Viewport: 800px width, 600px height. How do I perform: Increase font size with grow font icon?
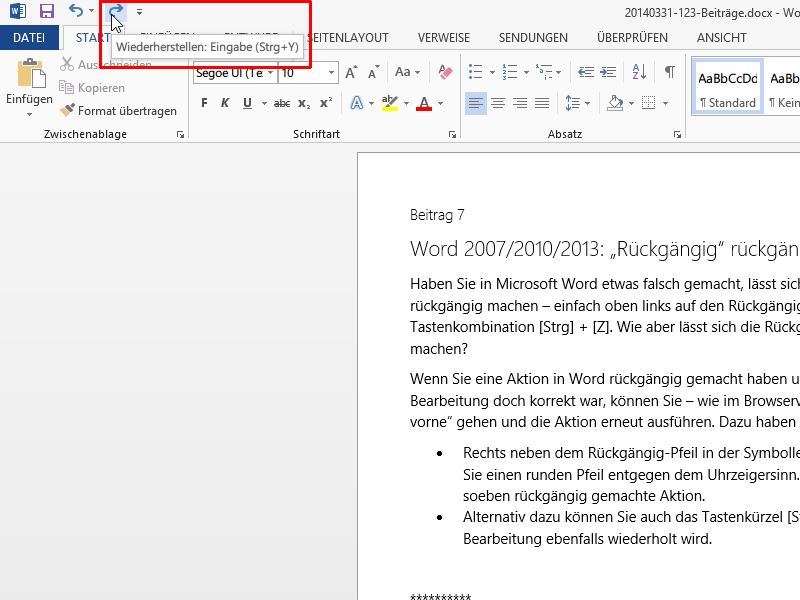[x=352, y=72]
